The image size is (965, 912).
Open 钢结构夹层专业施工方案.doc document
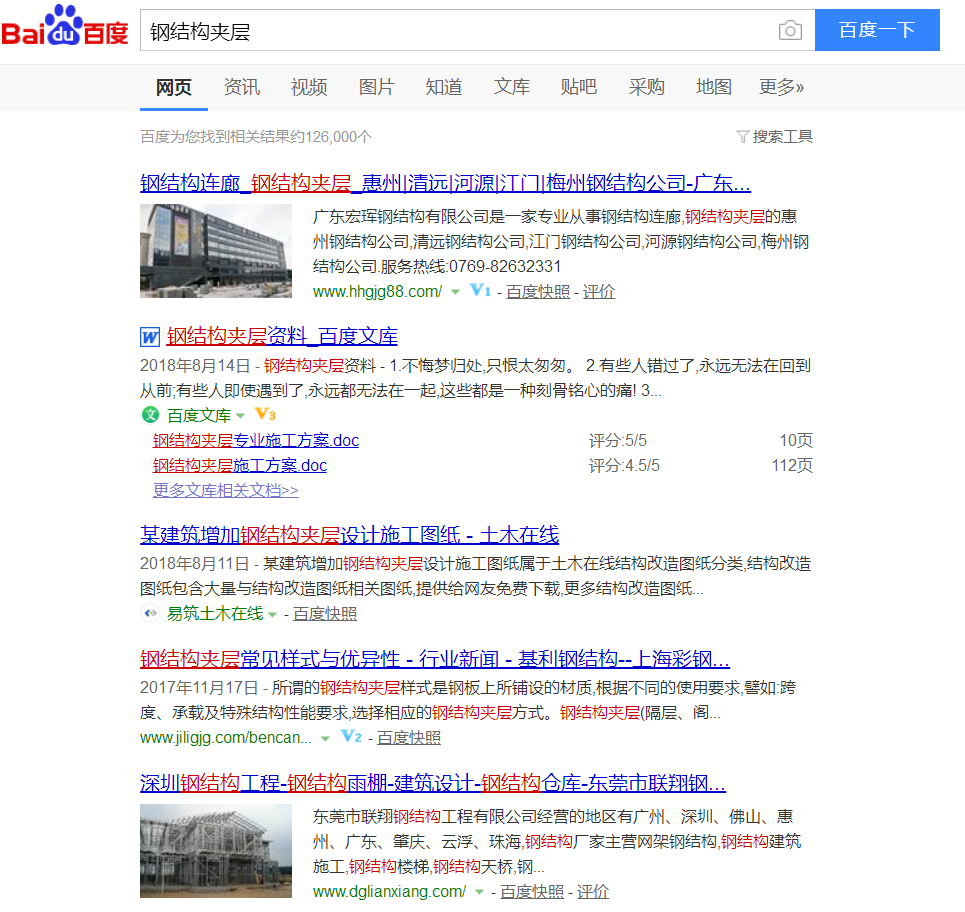[x=255, y=440]
